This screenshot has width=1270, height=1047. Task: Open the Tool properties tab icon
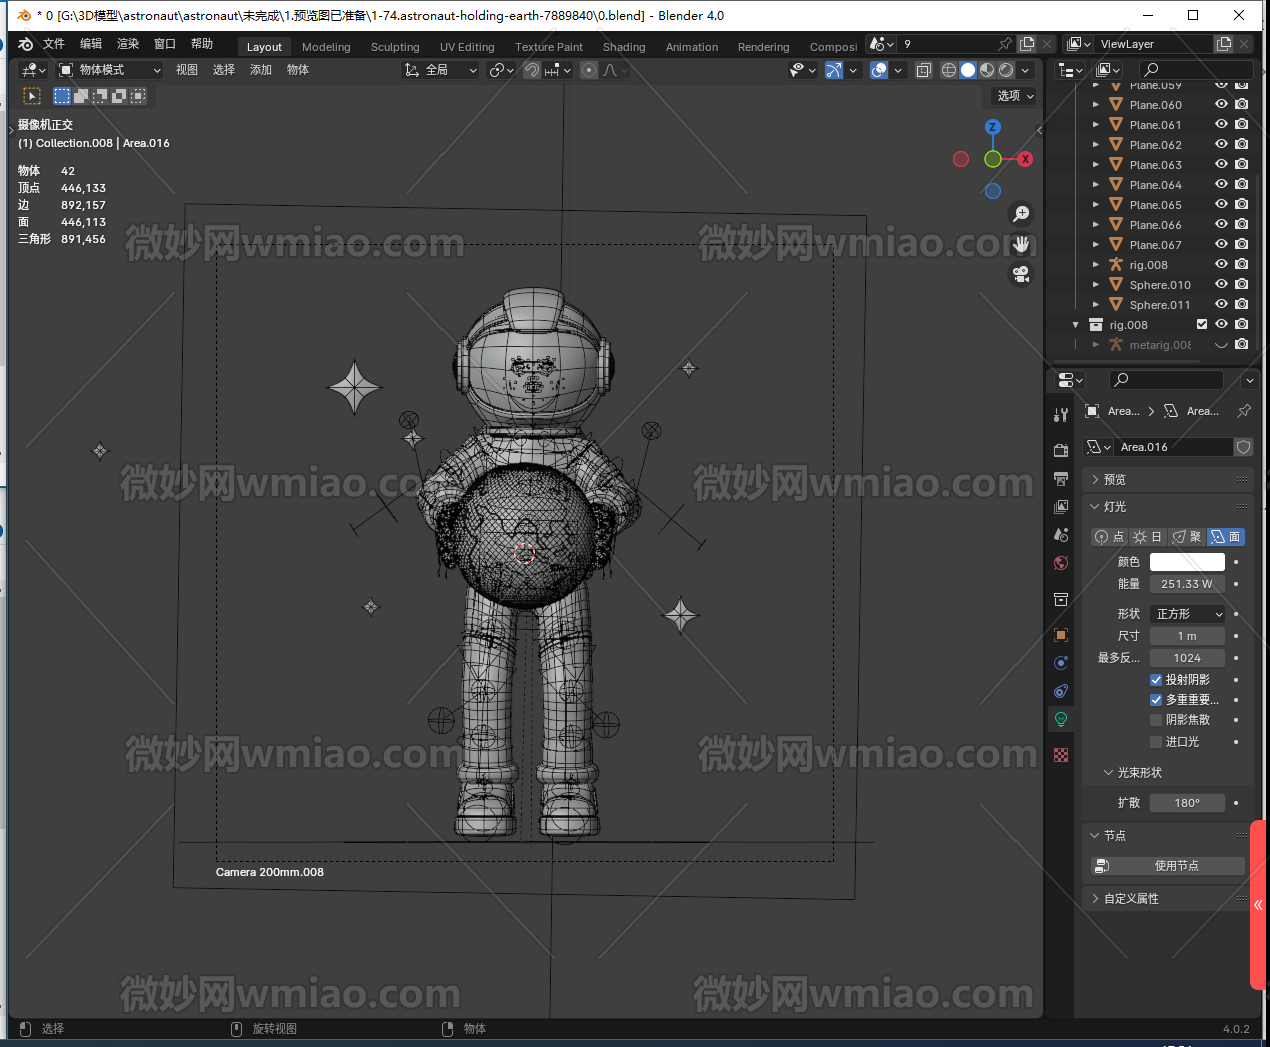tap(1061, 414)
